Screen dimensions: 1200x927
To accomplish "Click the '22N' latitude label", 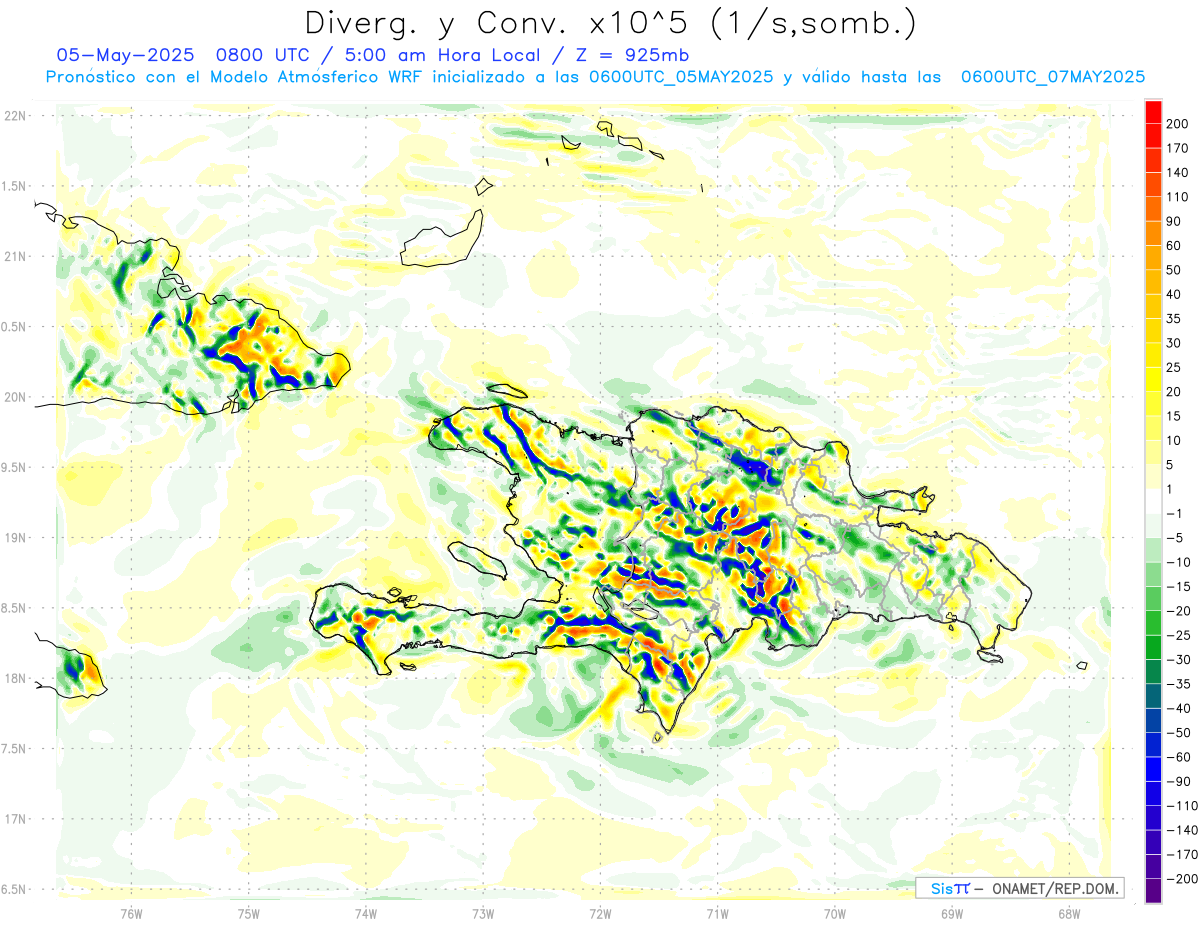I will [x=14, y=116].
